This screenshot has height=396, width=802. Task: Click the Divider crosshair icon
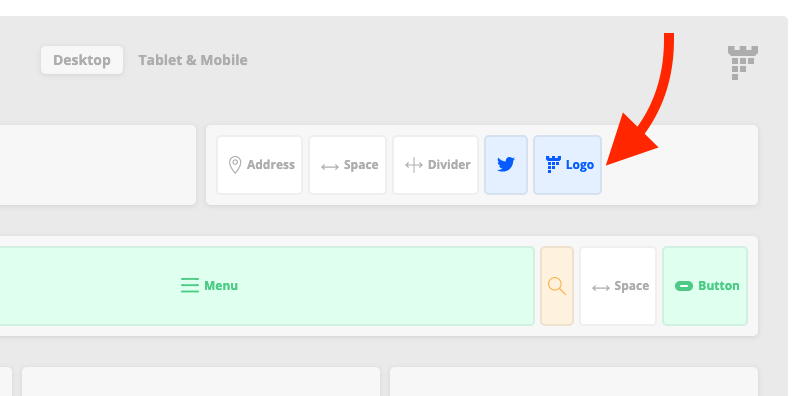click(x=413, y=165)
